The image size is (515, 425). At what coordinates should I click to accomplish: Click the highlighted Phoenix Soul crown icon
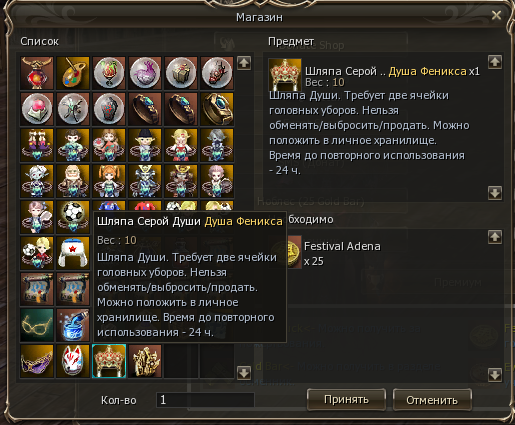pos(109,361)
